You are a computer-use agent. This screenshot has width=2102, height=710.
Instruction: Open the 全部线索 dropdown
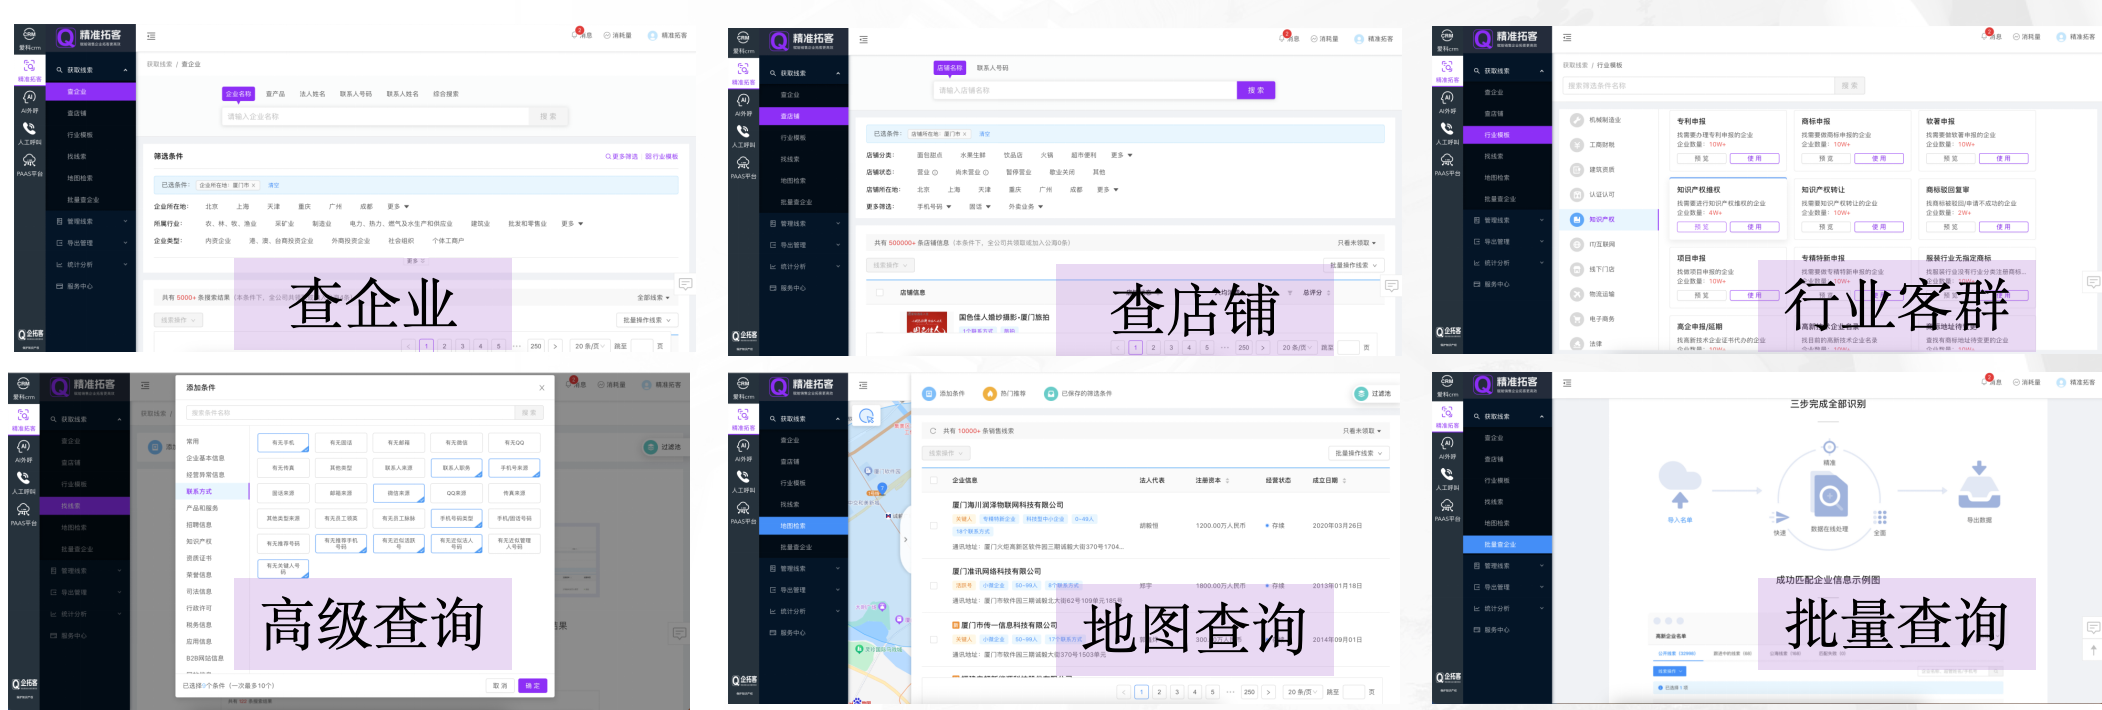click(x=654, y=298)
